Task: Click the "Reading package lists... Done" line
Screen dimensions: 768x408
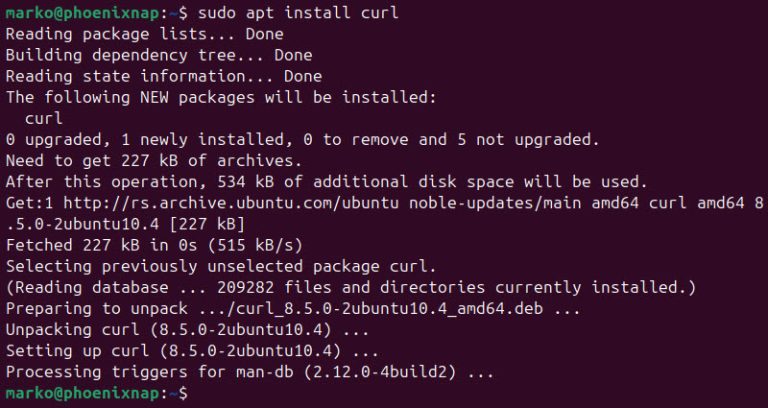Action: tap(145, 34)
